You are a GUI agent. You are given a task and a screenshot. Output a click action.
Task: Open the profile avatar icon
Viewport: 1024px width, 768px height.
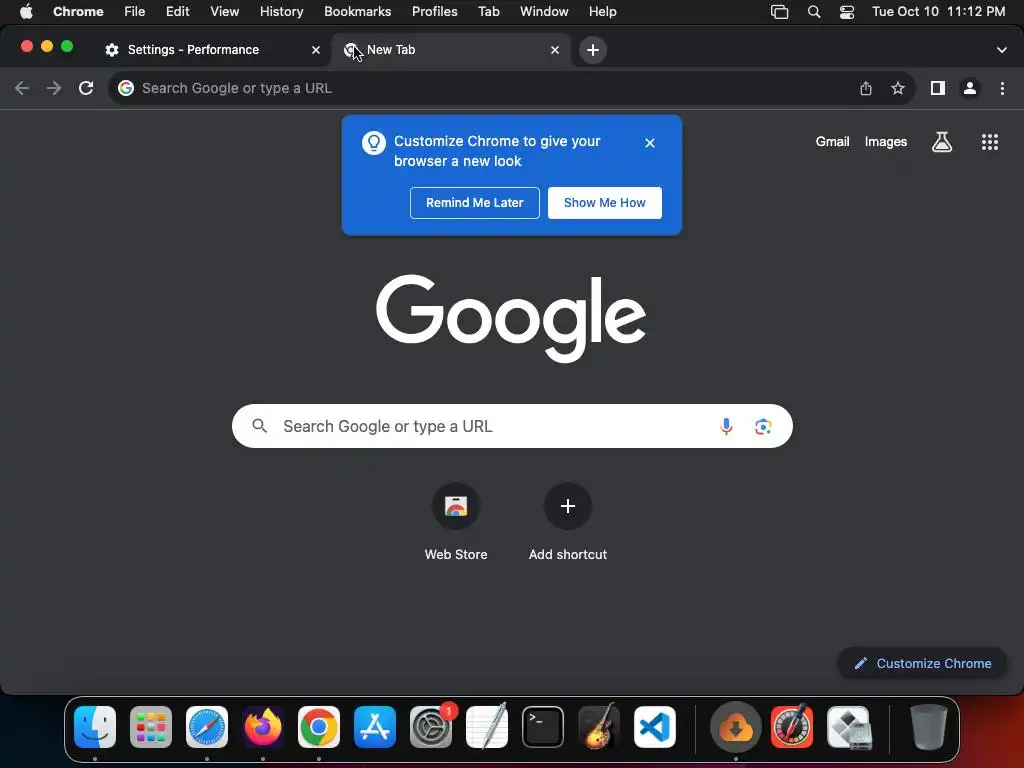coord(970,88)
